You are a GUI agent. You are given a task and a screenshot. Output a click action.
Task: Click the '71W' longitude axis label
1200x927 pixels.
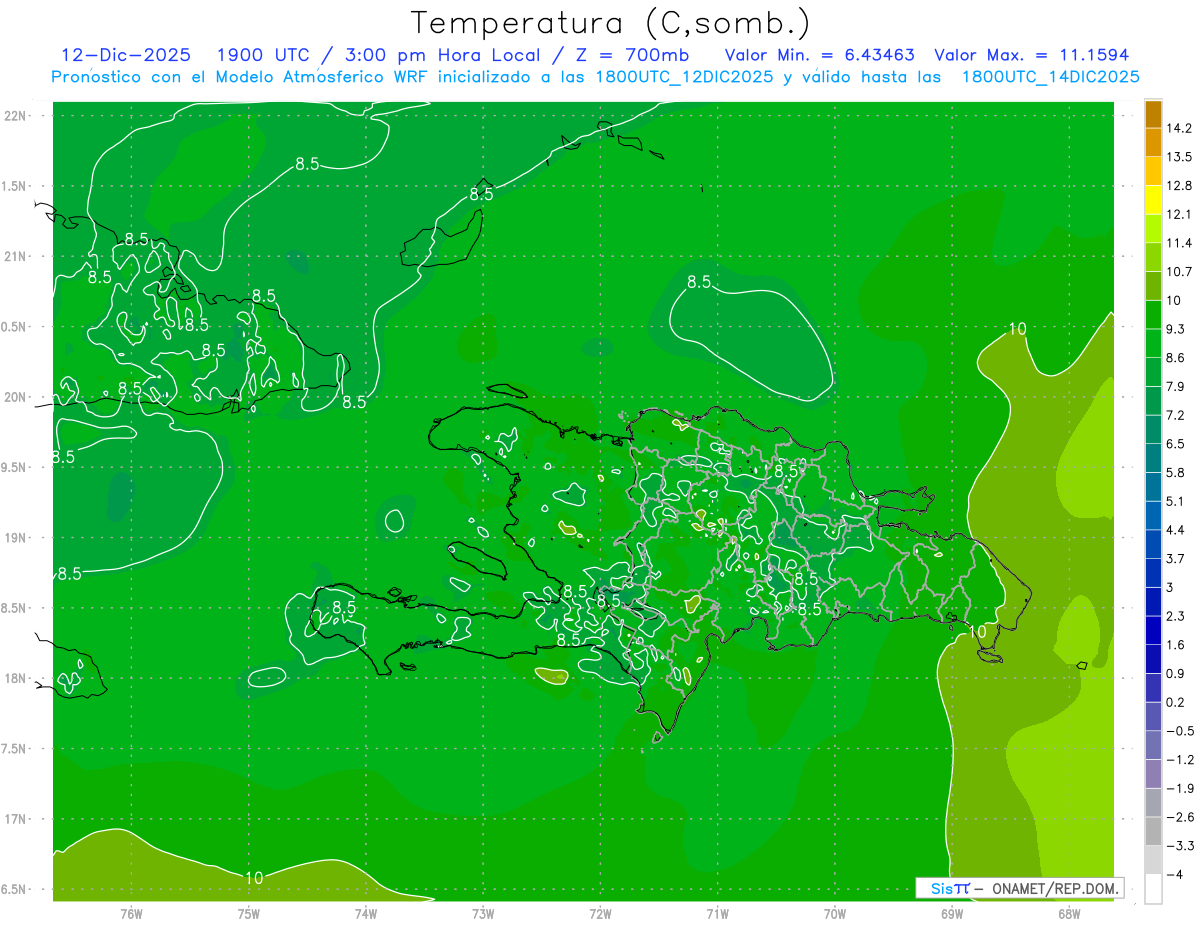tap(717, 914)
